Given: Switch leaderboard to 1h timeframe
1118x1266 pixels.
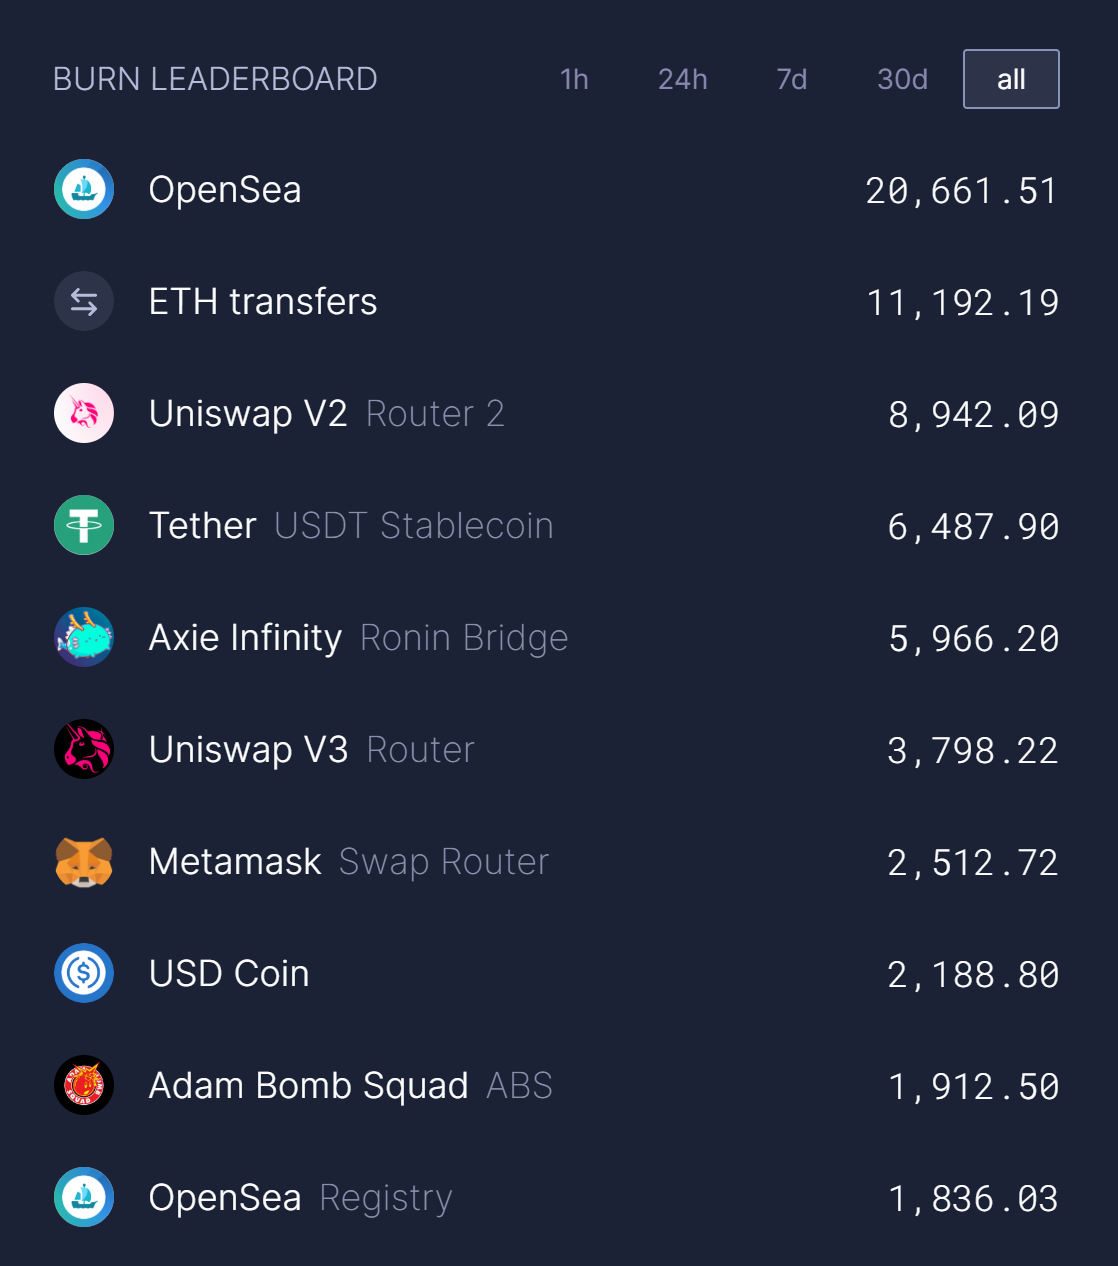Looking at the screenshot, I should [574, 79].
